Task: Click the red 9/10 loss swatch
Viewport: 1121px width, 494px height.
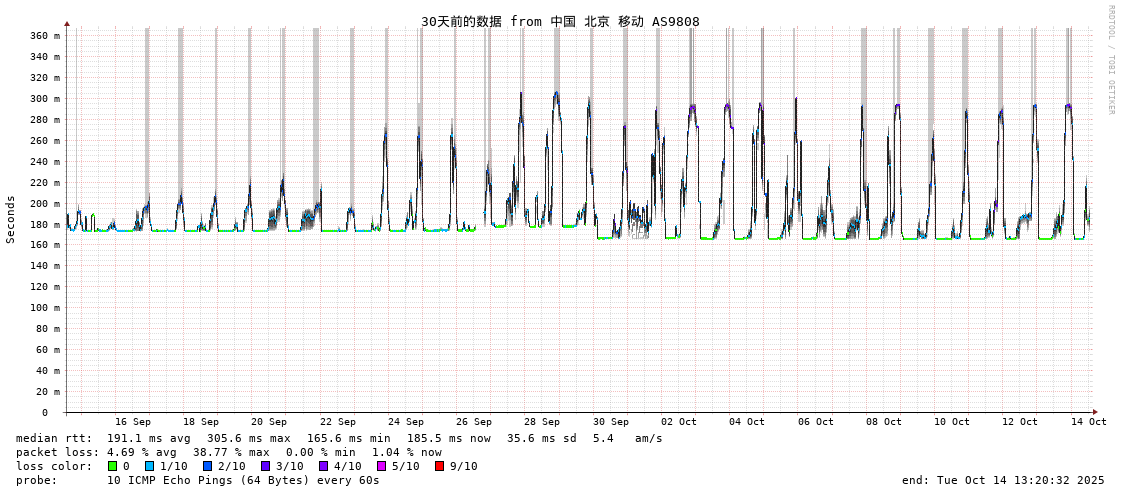Action: point(439,466)
